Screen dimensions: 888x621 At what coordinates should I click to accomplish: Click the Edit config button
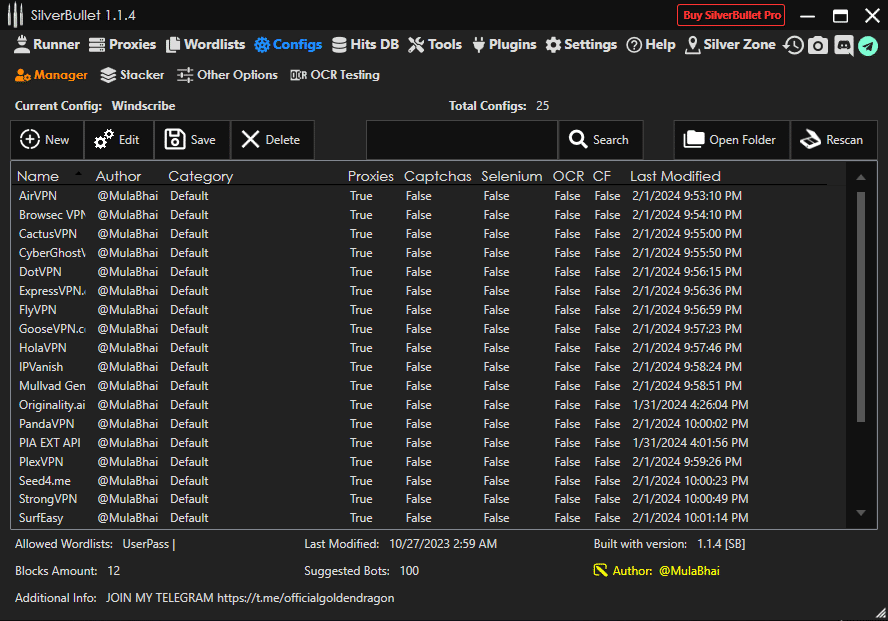pyautogui.click(x=119, y=140)
